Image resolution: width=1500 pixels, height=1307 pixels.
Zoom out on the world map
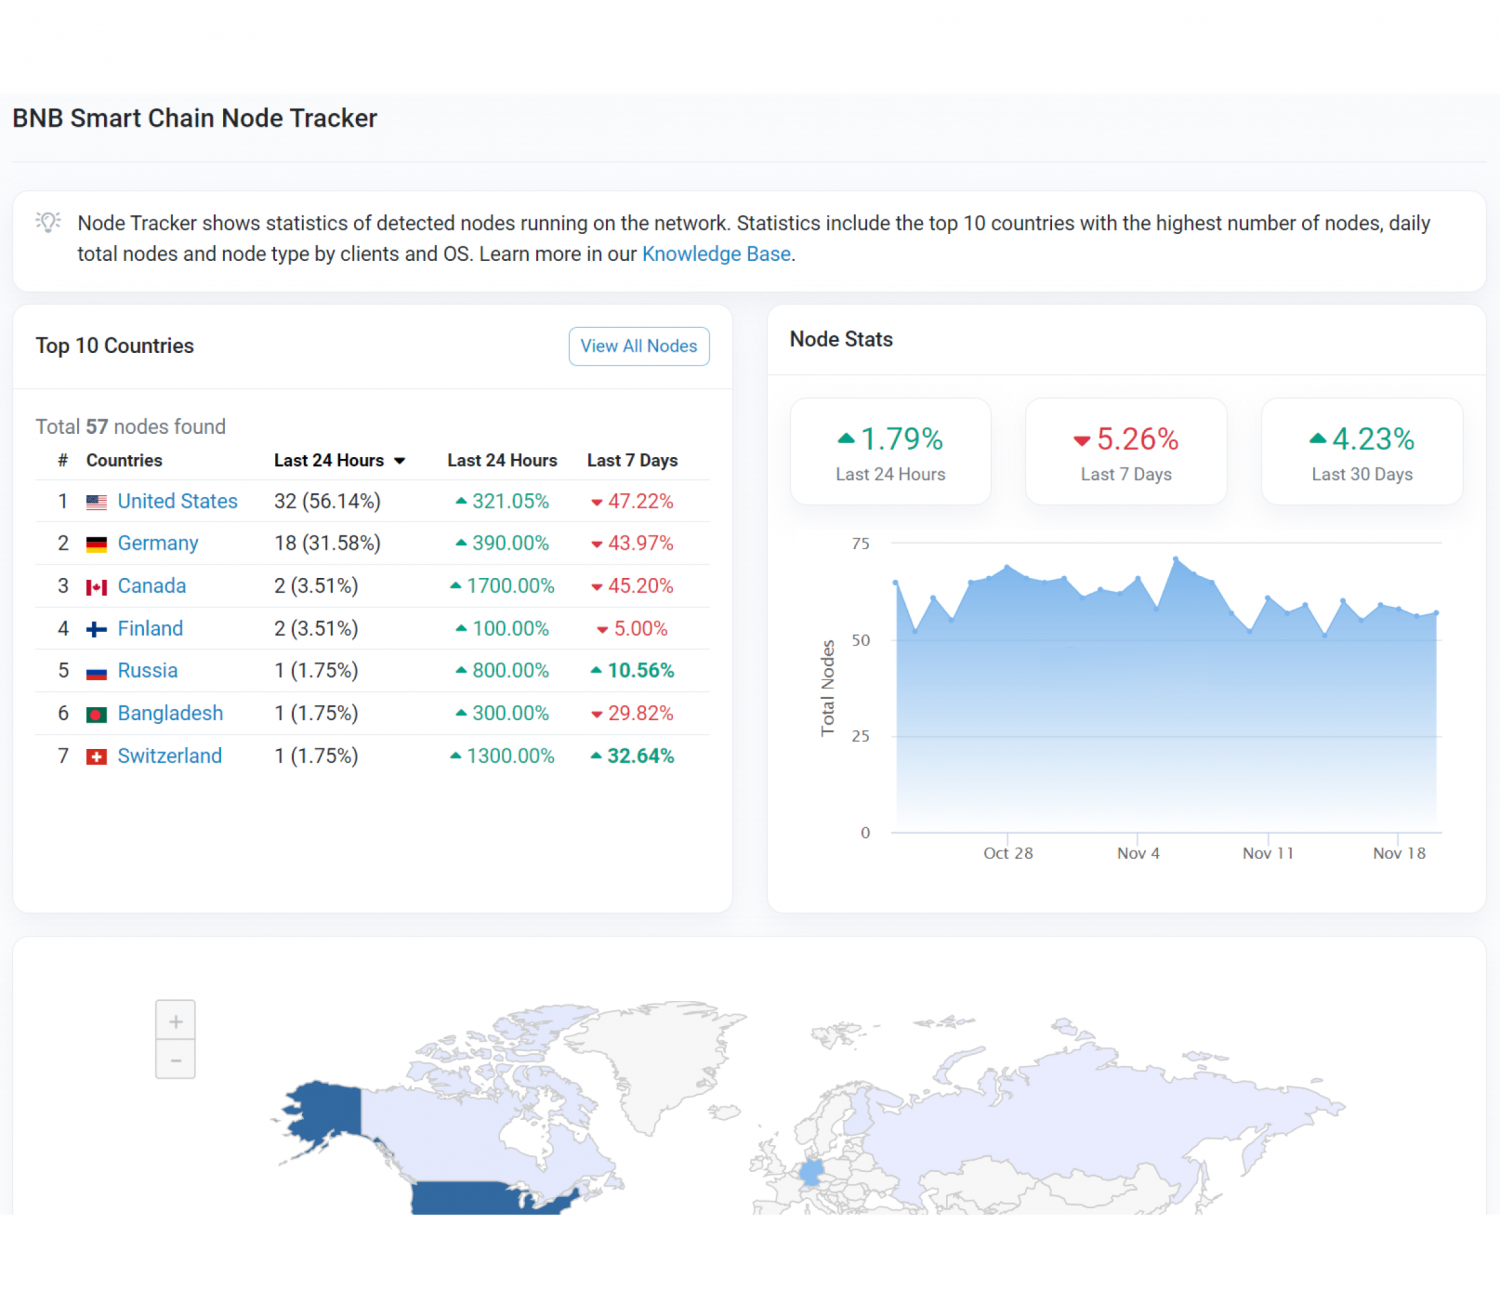[175, 1059]
